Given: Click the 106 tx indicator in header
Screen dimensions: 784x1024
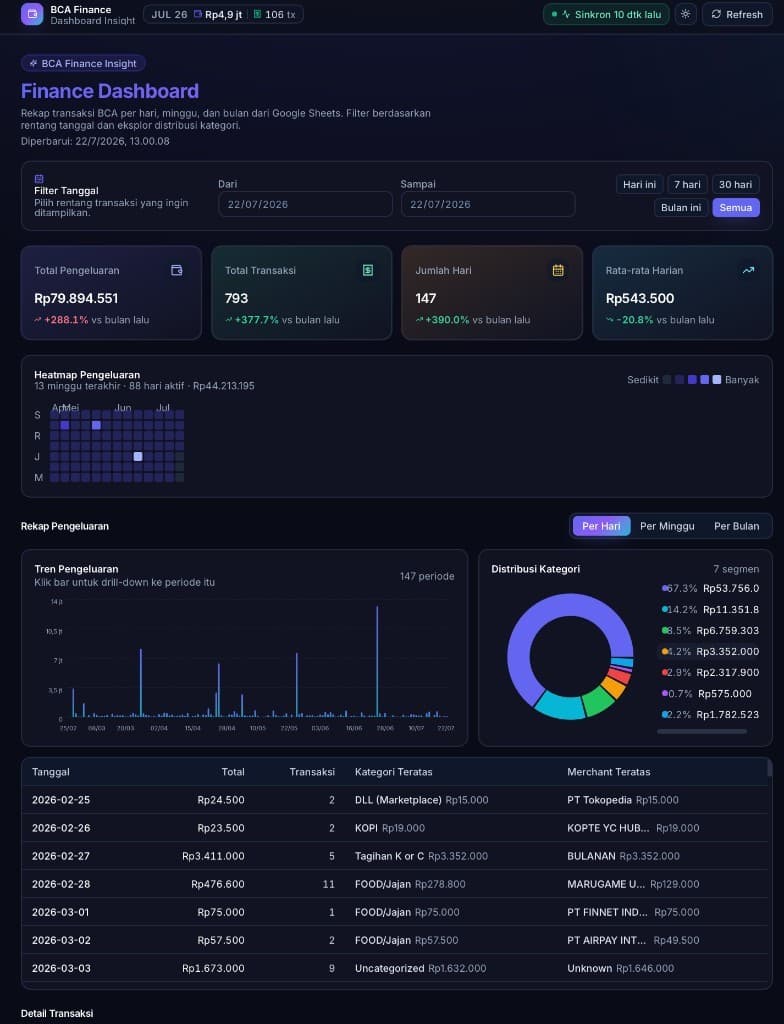Looking at the screenshot, I should 274,14.
